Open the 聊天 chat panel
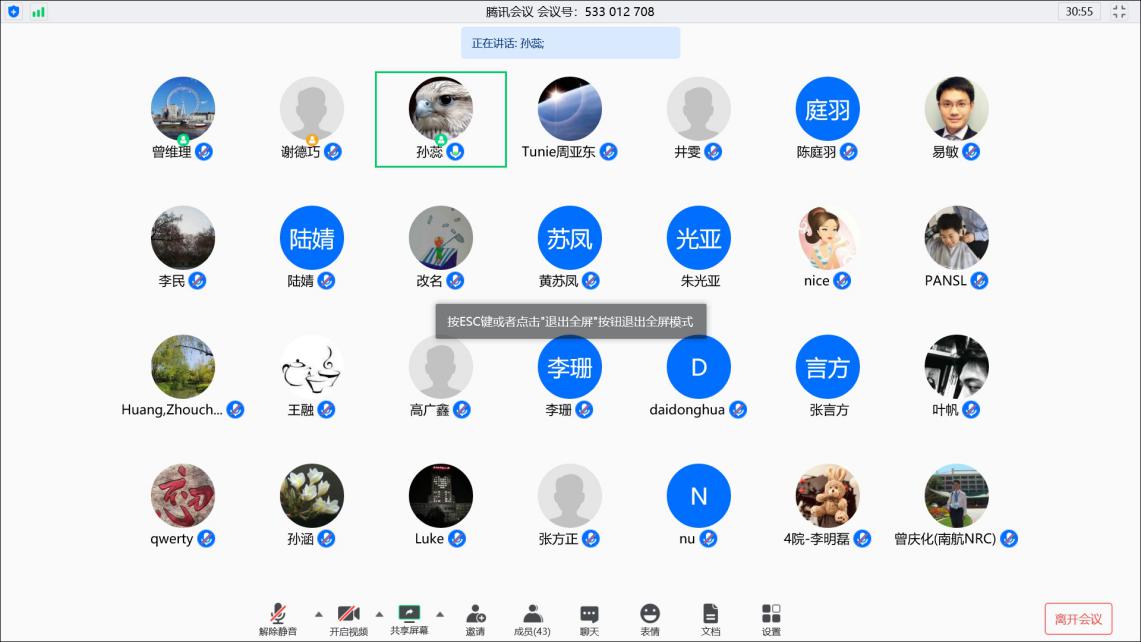This screenshot has height=642, width=1141. (x=589, y=615)
